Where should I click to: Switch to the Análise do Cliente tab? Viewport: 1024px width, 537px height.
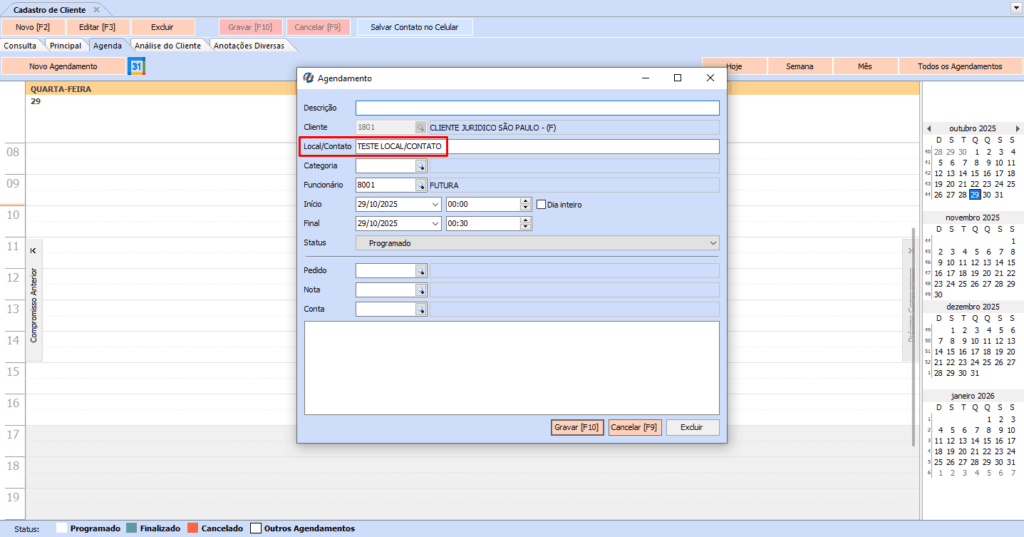click(167, 46)
